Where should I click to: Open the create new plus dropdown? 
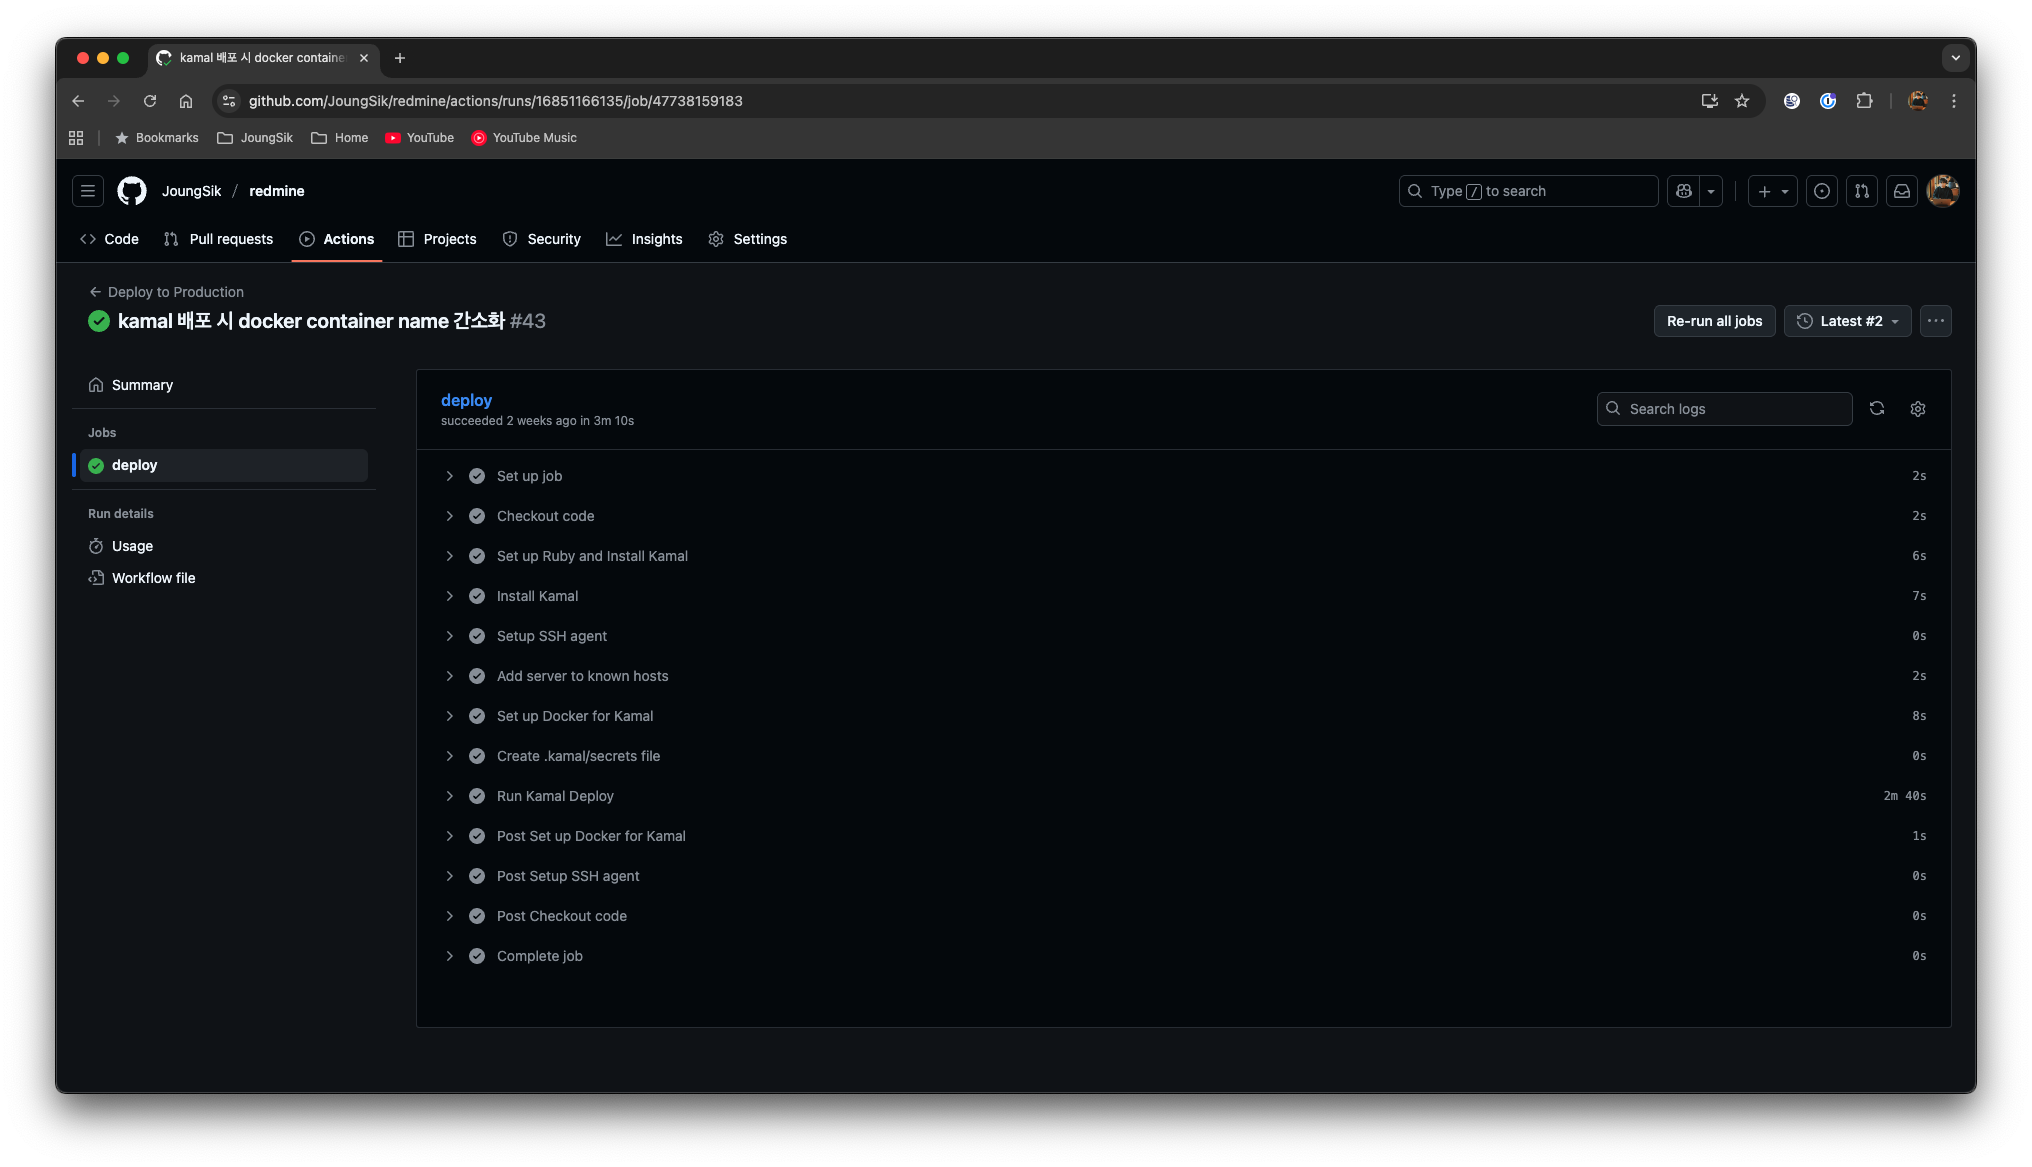(1773, 191)
